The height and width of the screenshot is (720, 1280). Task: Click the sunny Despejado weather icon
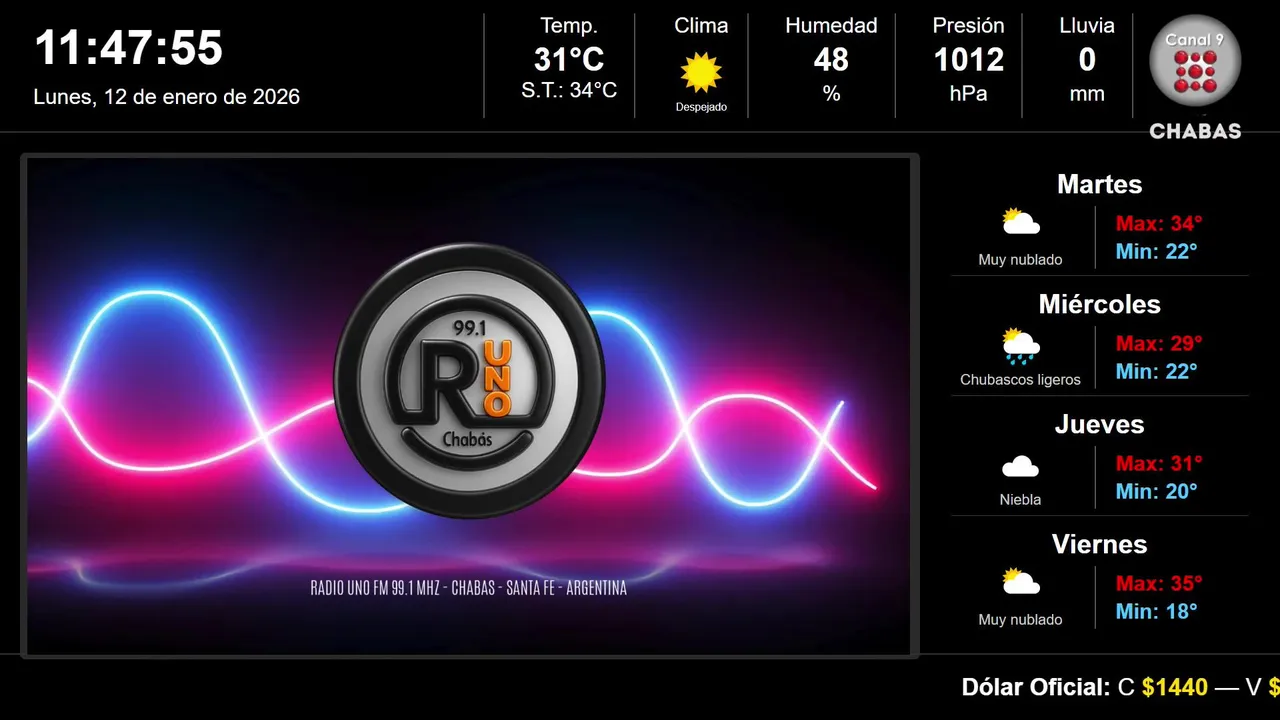click(x=701, y=72)
